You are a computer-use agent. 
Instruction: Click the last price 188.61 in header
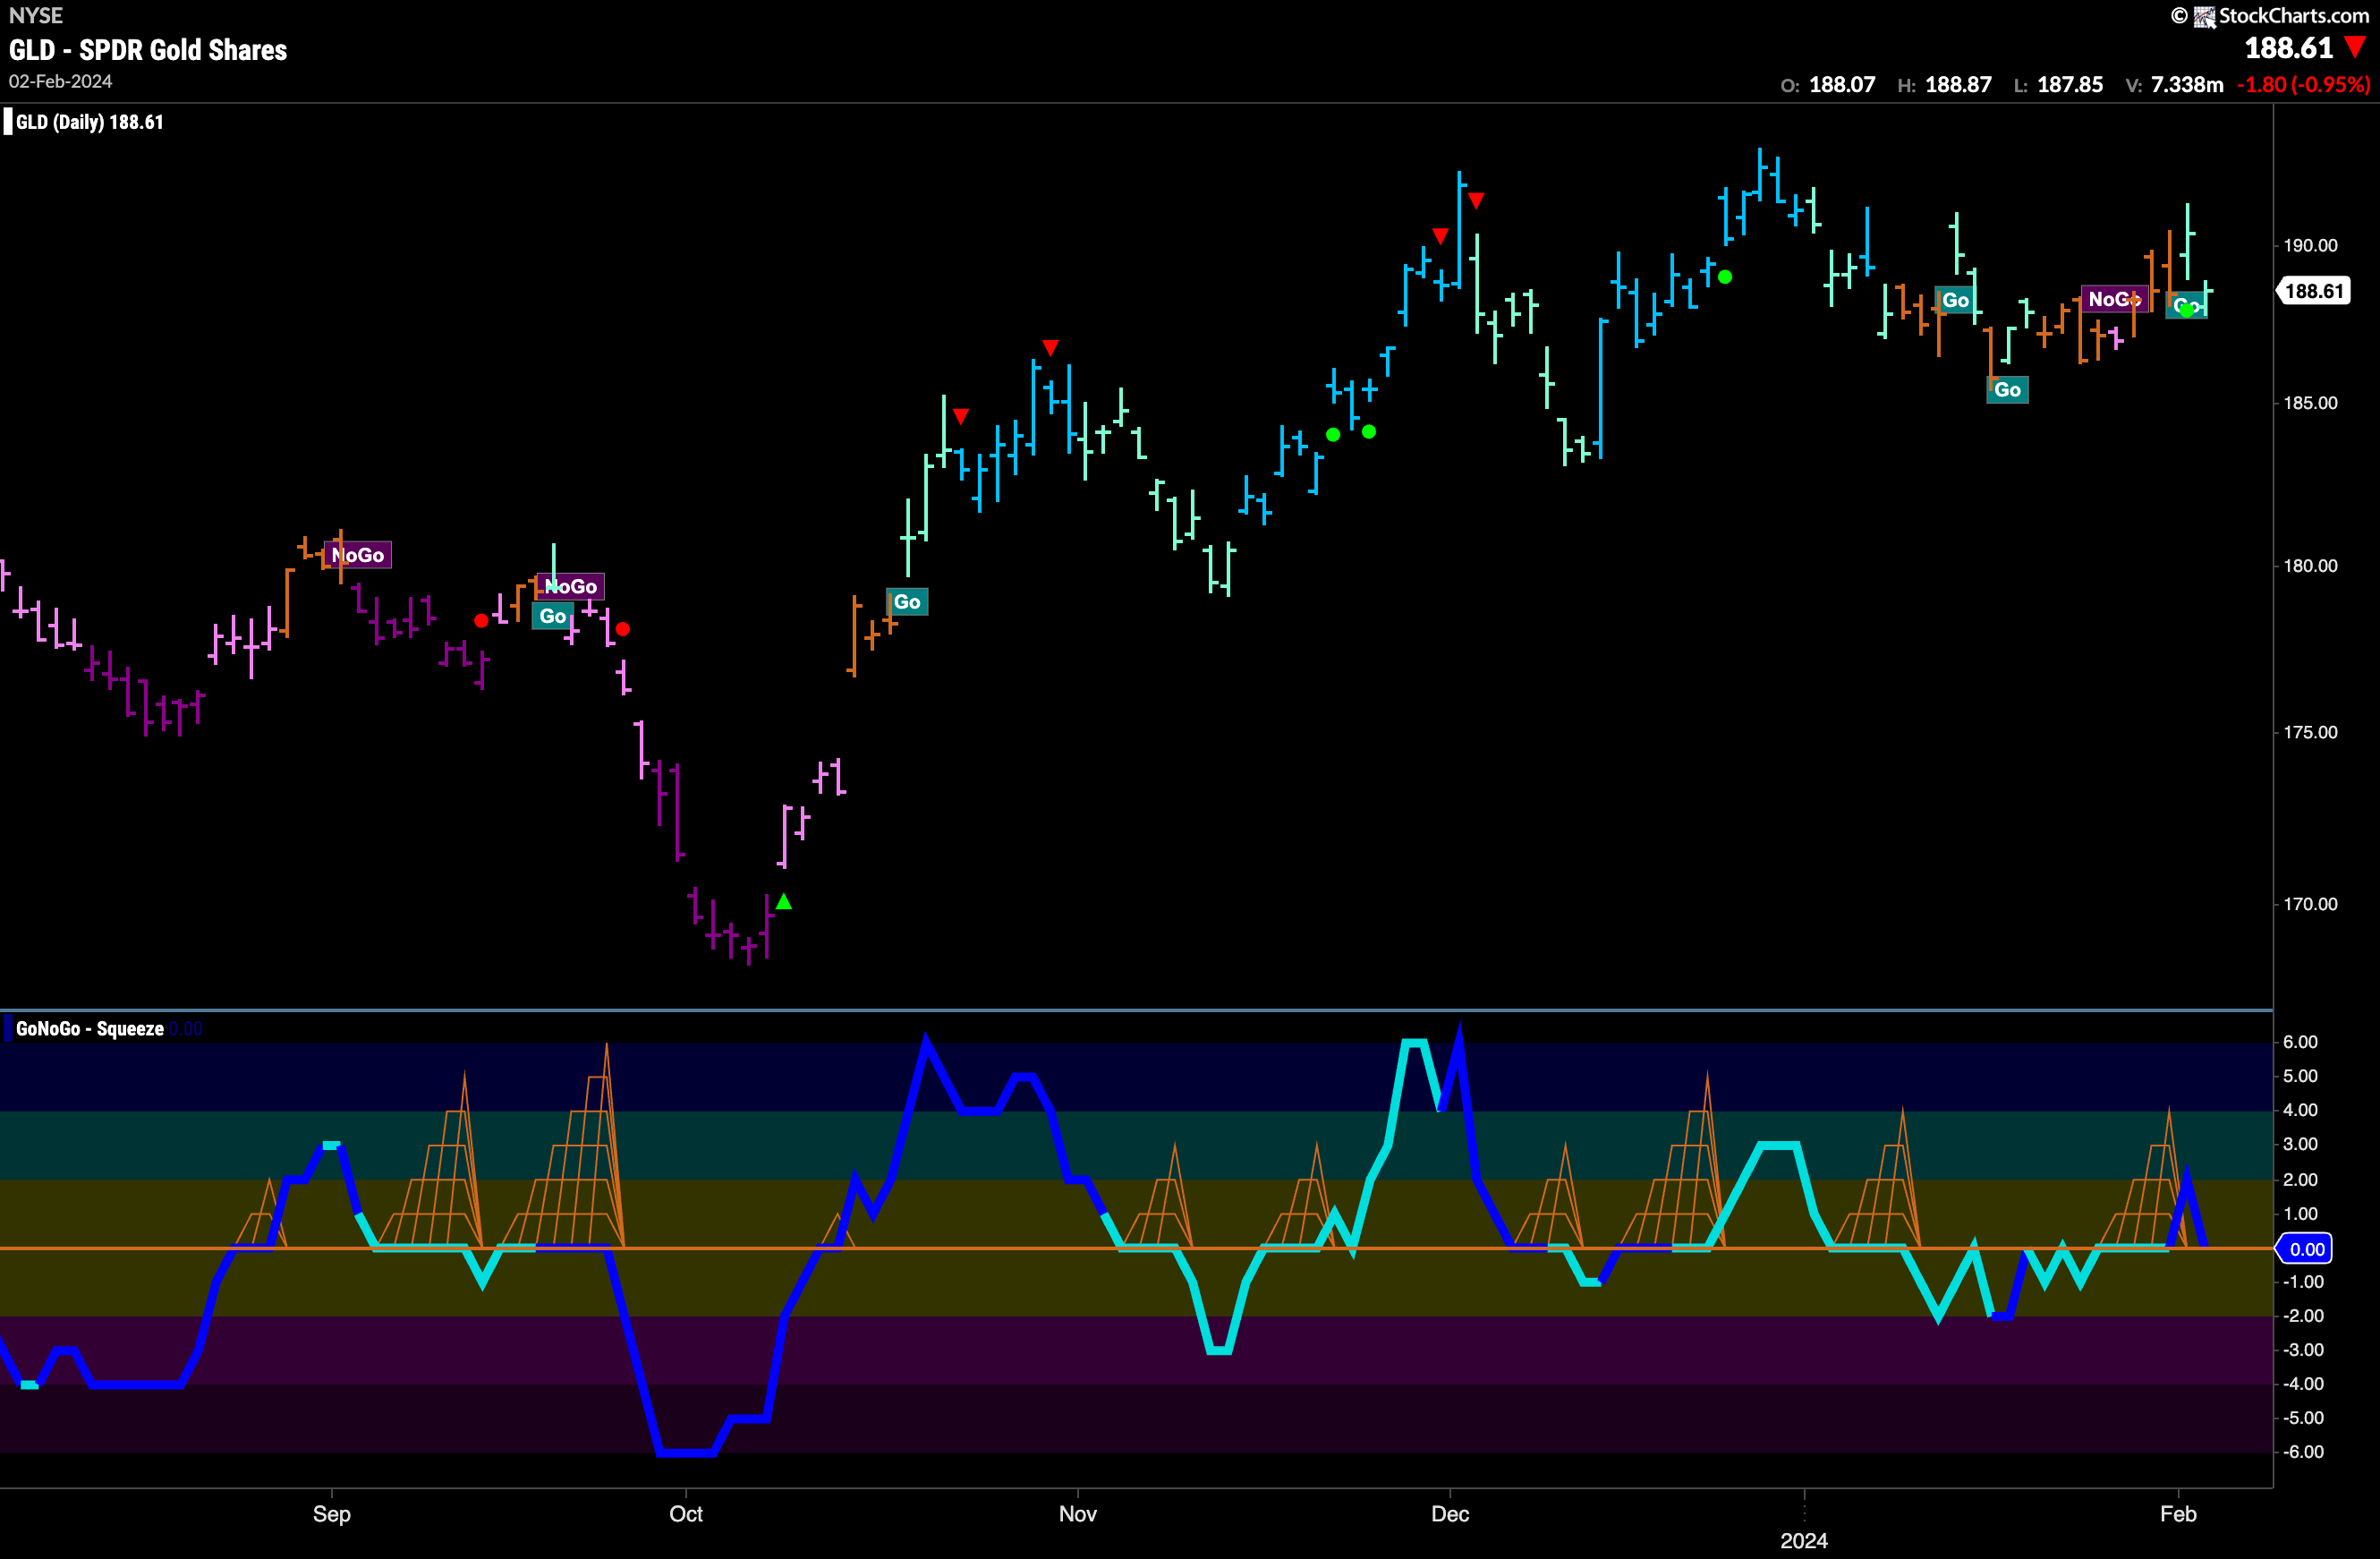[2288, 48]
